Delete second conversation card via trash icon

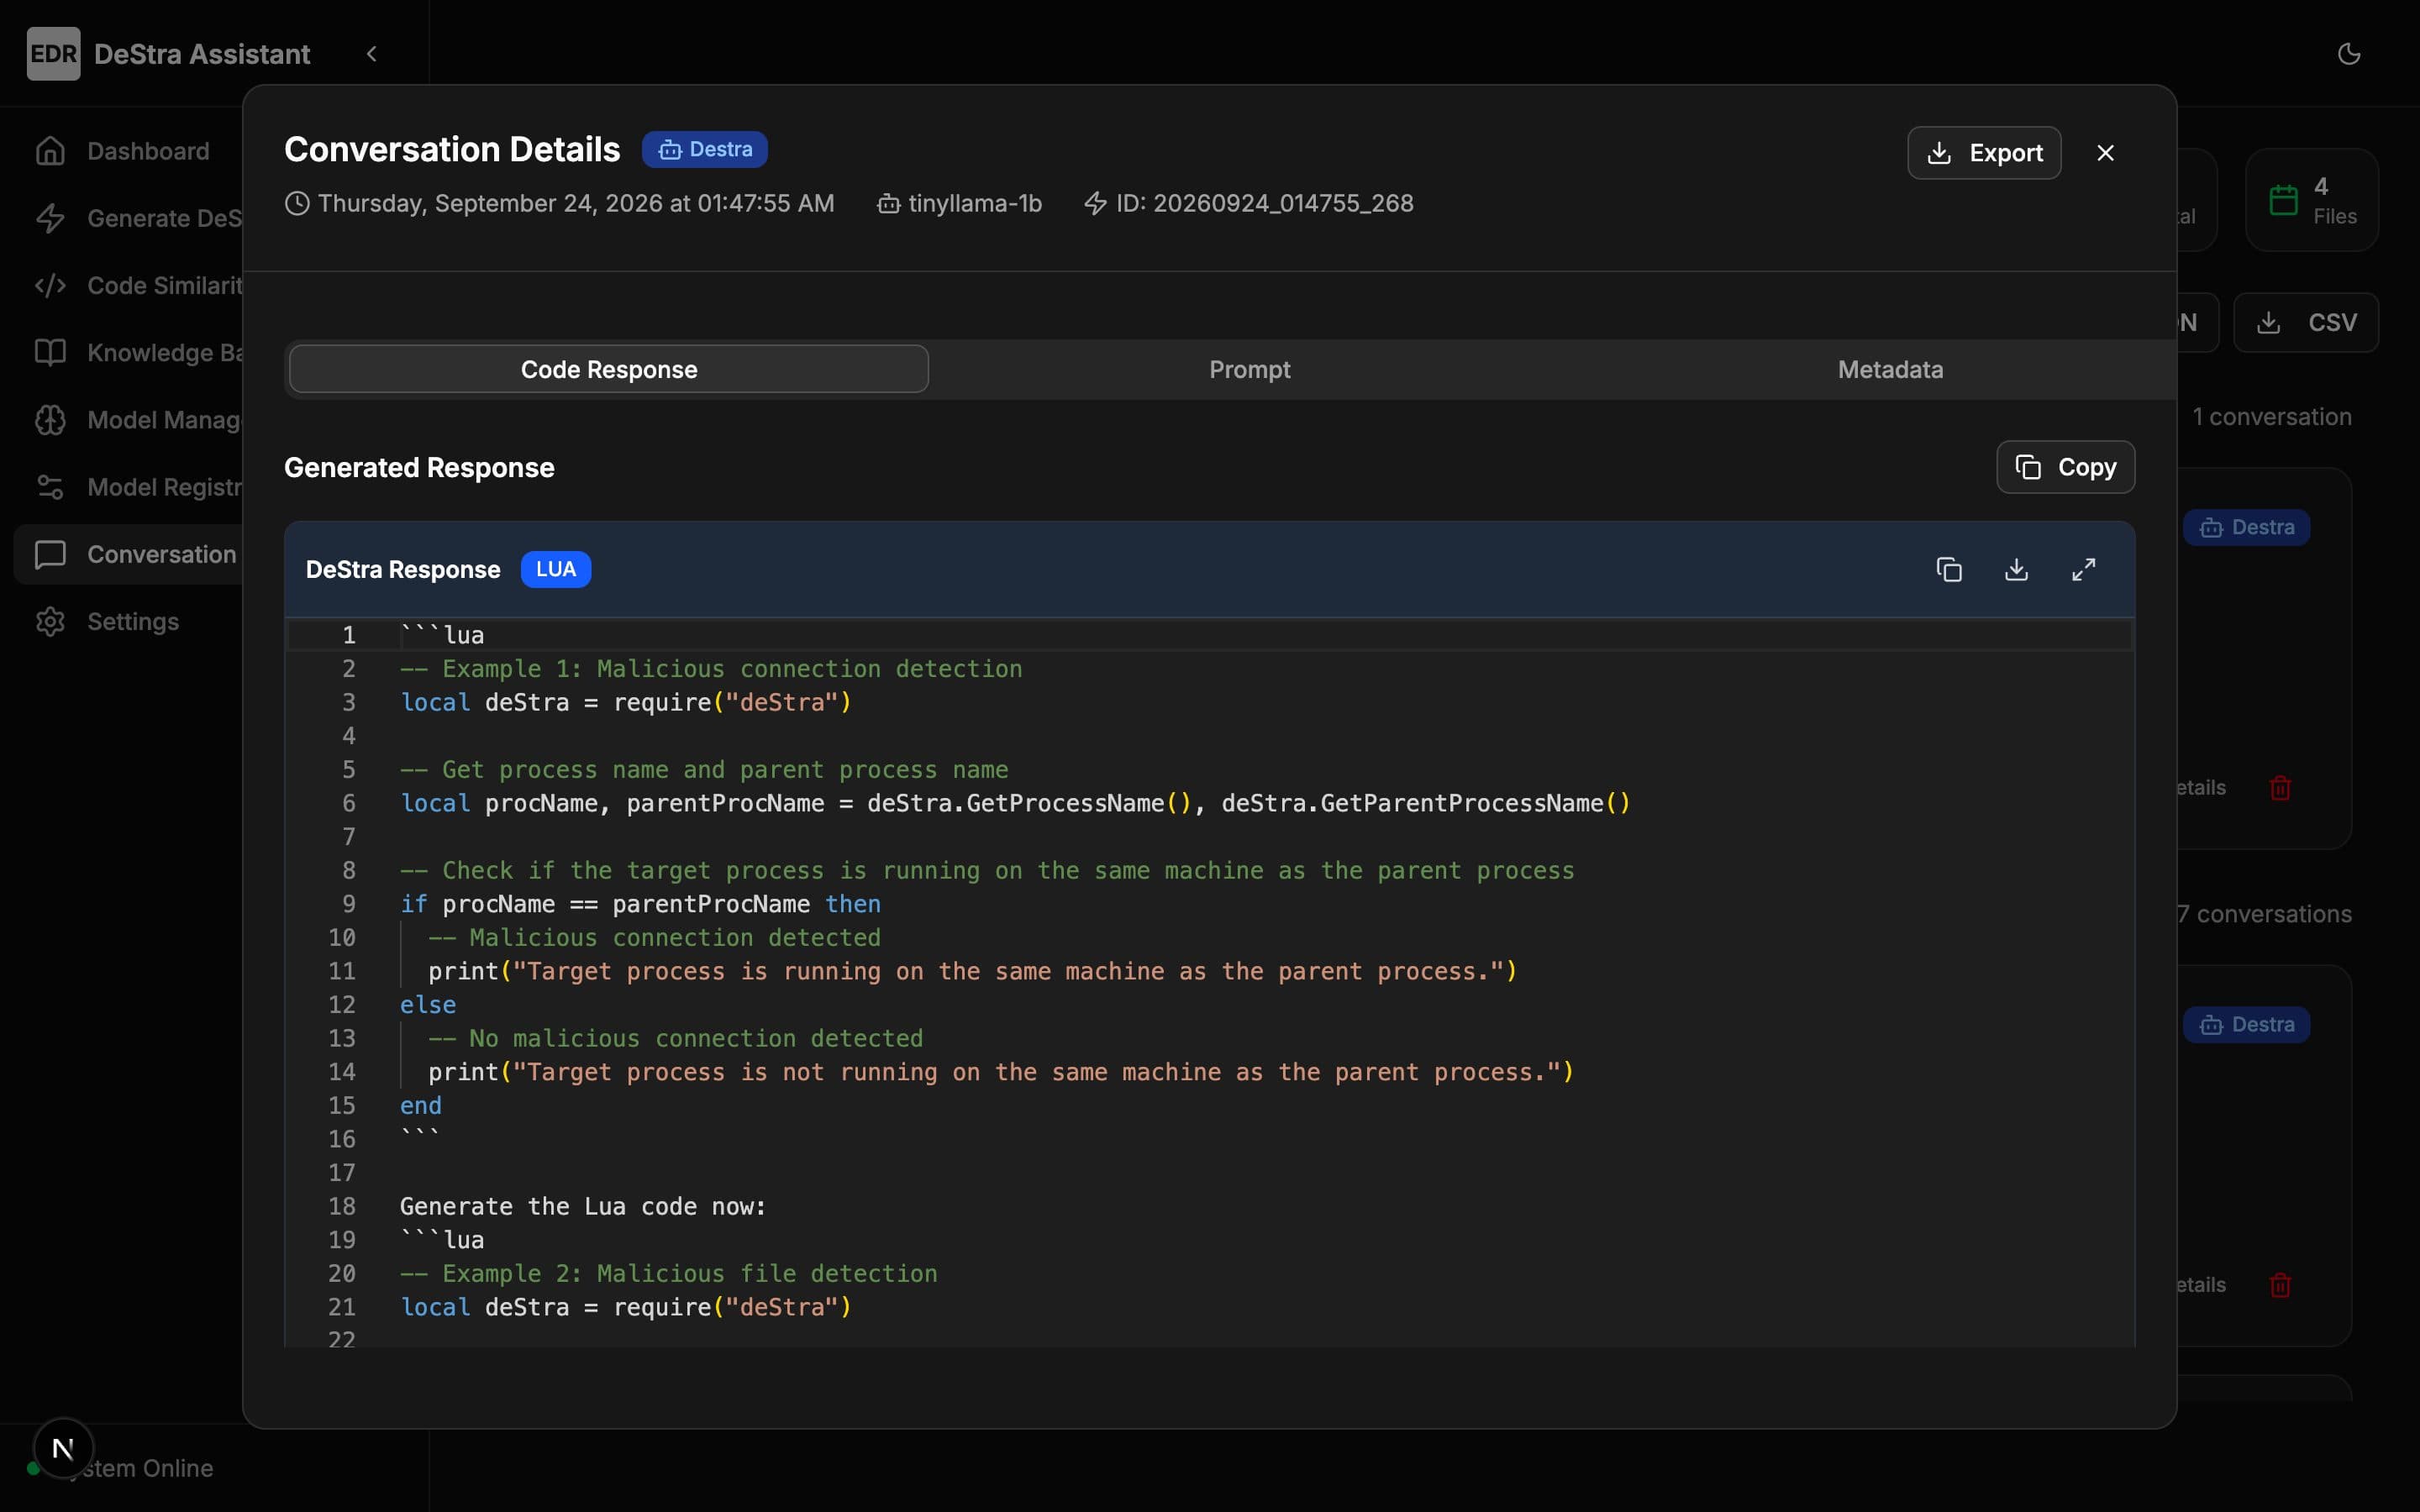pyautogui.click(x=2280, y=1285)
